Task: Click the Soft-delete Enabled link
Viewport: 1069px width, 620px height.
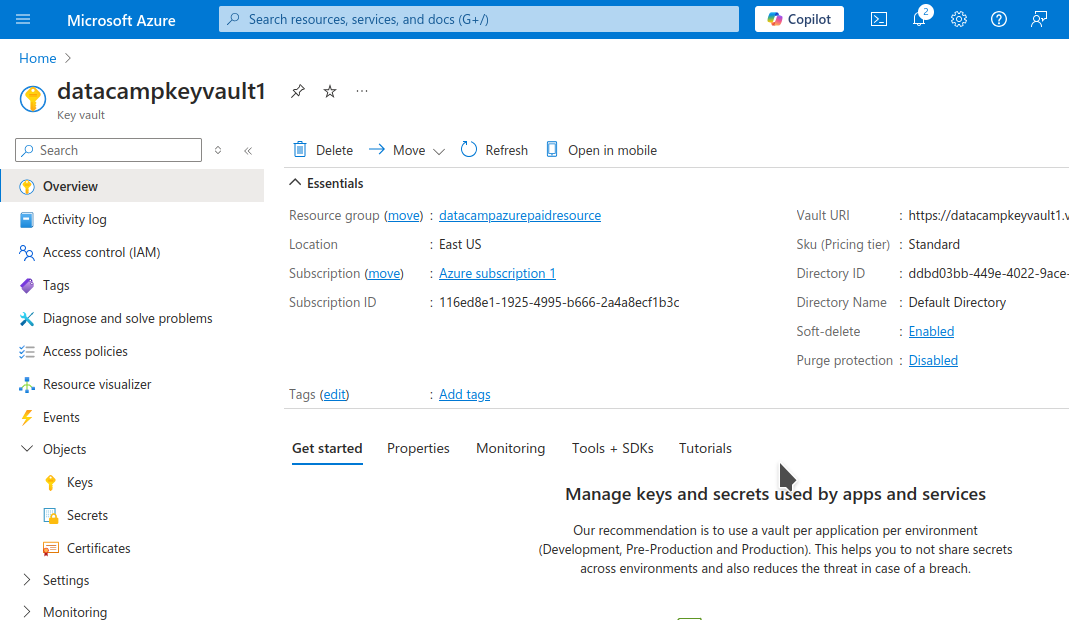Action: point(931,331)
